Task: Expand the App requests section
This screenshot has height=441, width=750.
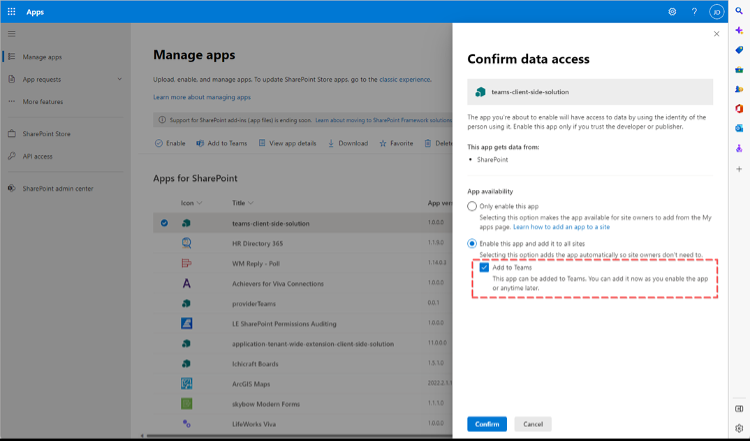Action: pos(120,79)
